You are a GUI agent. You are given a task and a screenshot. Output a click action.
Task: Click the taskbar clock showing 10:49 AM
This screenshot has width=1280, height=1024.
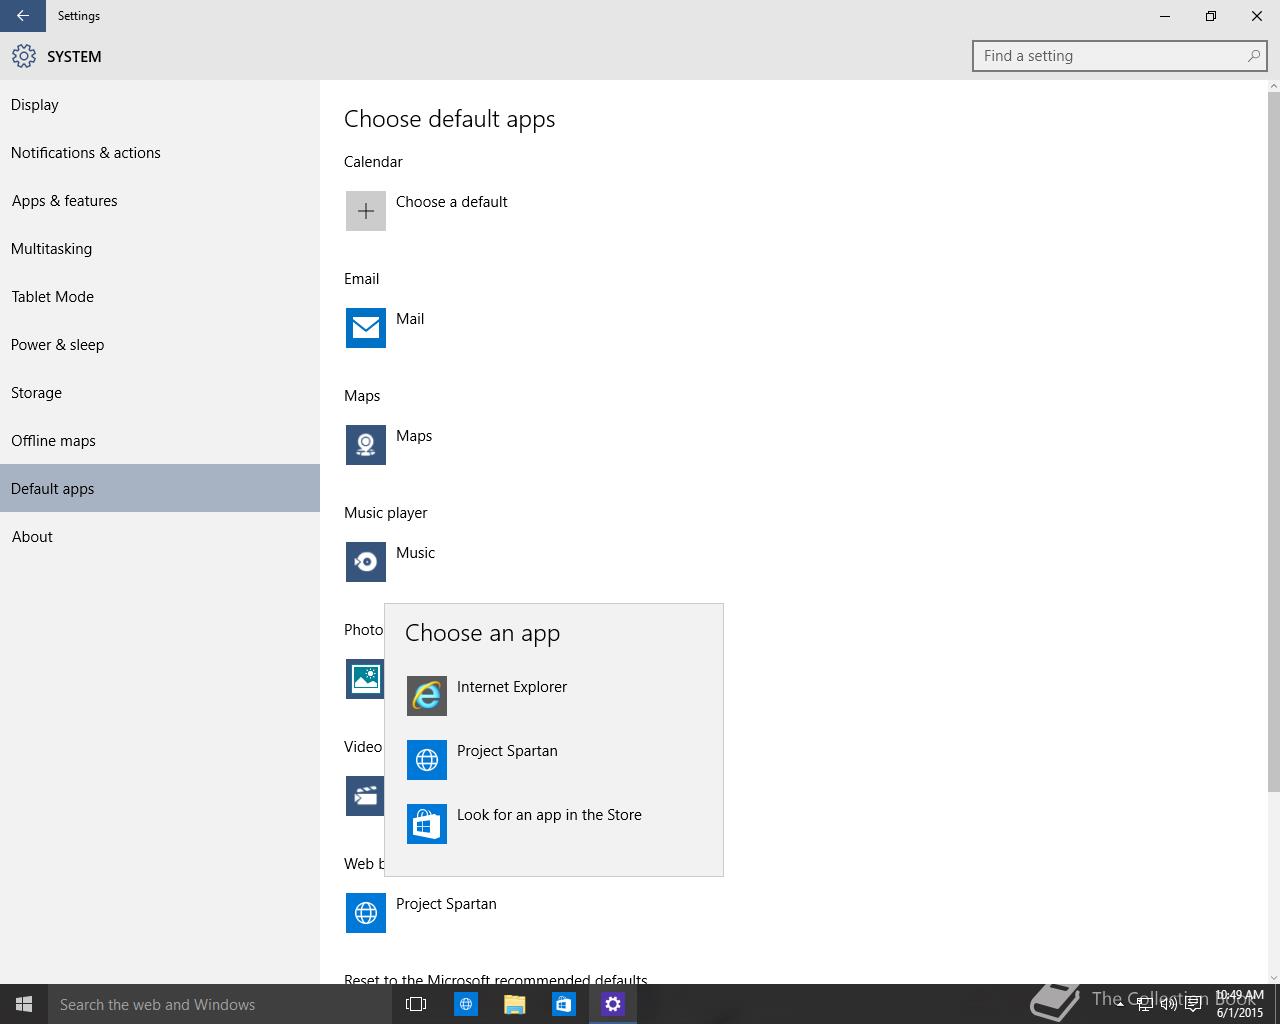pyautogui.click(x=1240, y=1004)
